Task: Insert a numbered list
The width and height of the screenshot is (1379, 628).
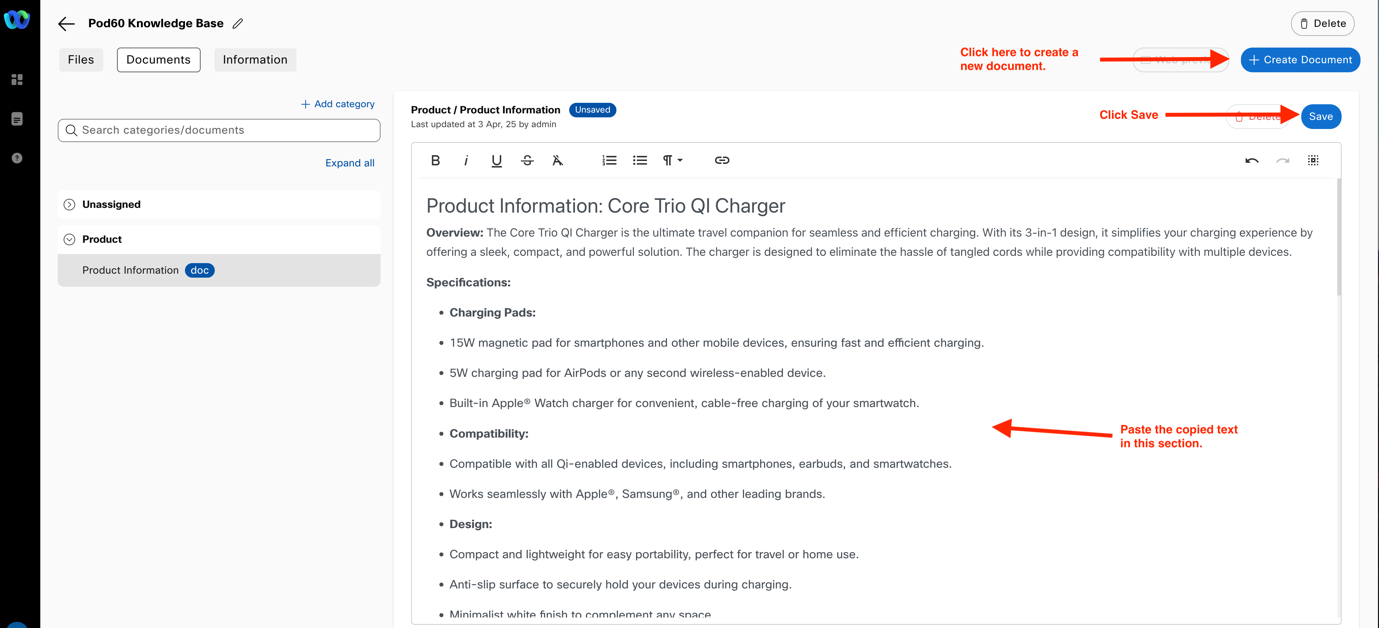Action: pyautogui.click(x=609, y=160)
